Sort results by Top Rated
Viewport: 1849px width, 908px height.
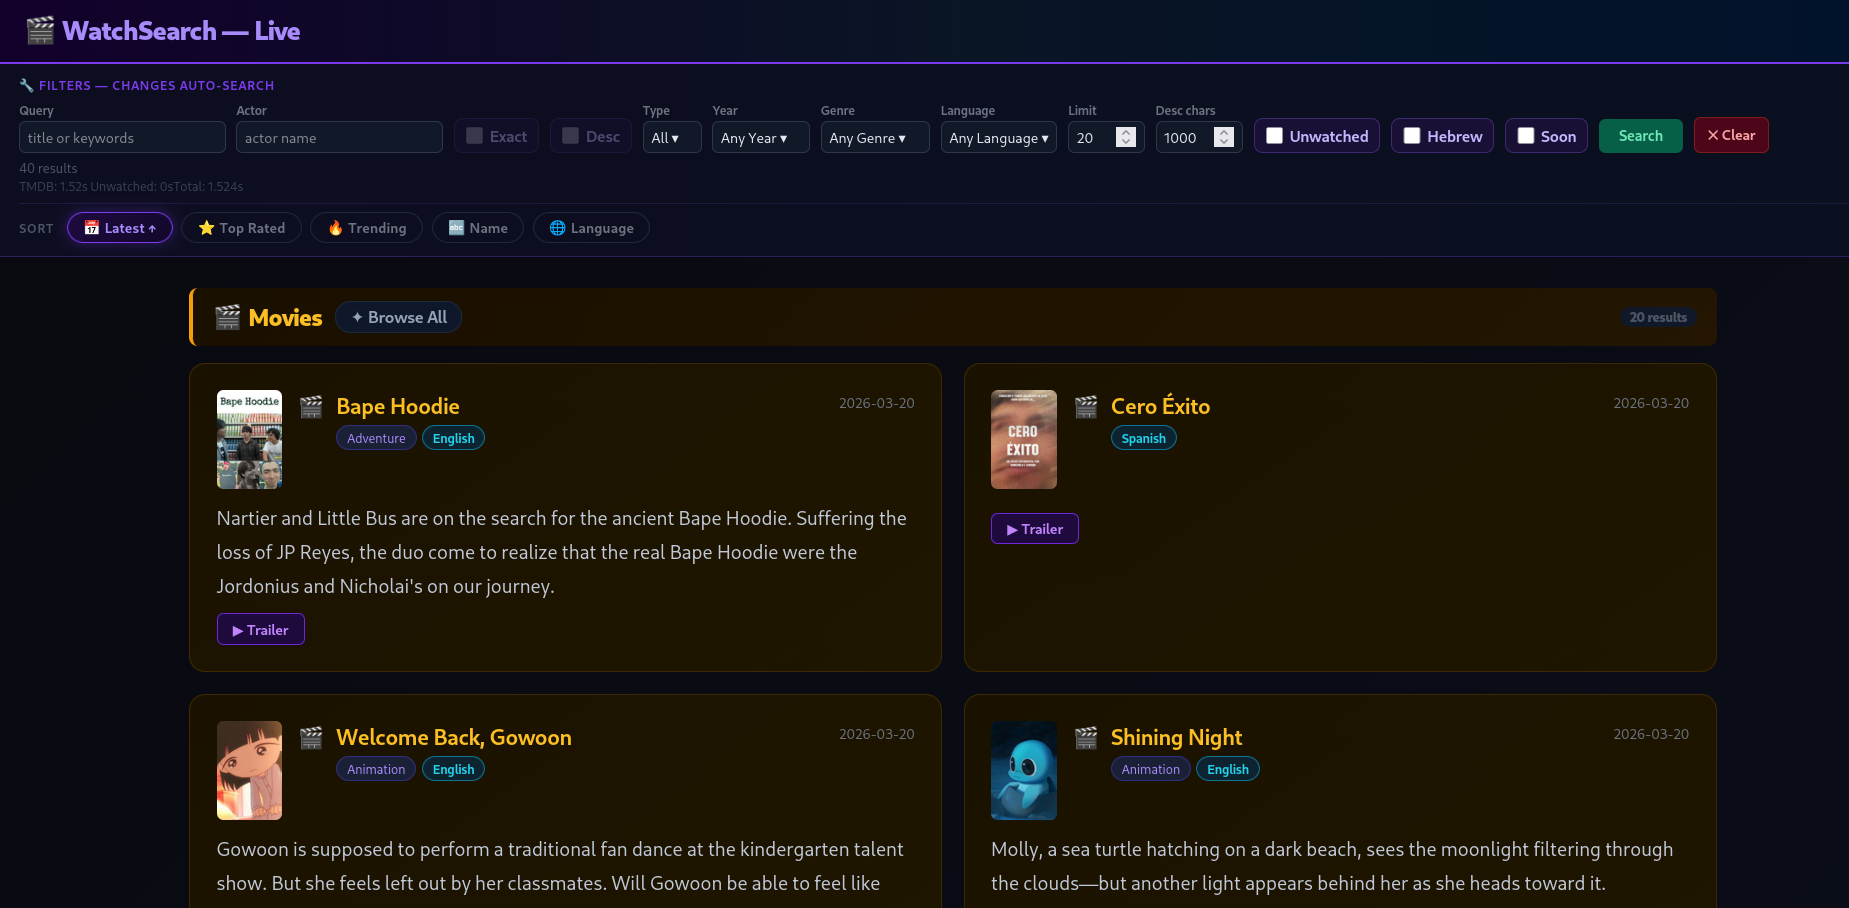[x=241, y=228]
